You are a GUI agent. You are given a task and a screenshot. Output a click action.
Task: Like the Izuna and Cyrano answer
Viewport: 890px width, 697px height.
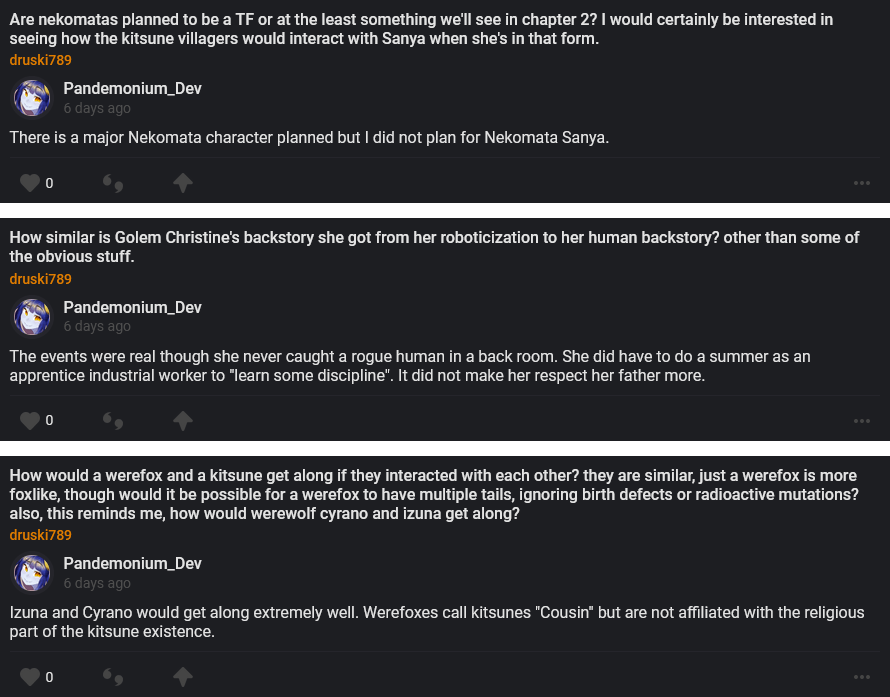click(31, 677)
